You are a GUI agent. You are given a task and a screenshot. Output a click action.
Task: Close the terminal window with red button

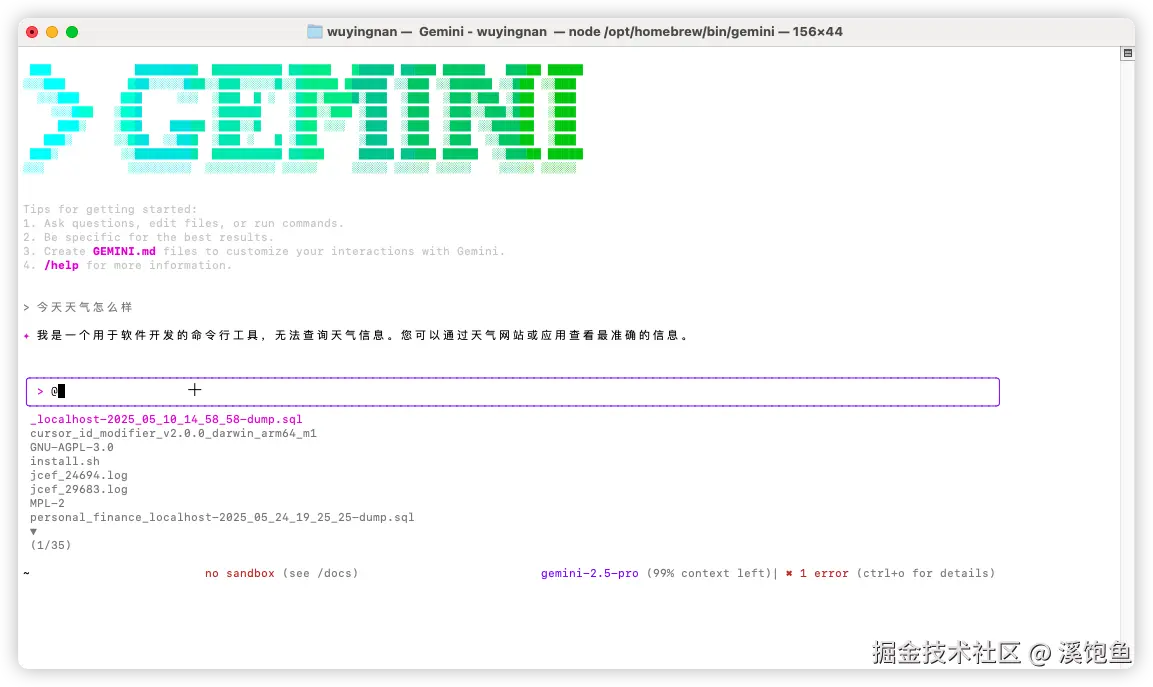pyautogui.click(x=32, y=32)
